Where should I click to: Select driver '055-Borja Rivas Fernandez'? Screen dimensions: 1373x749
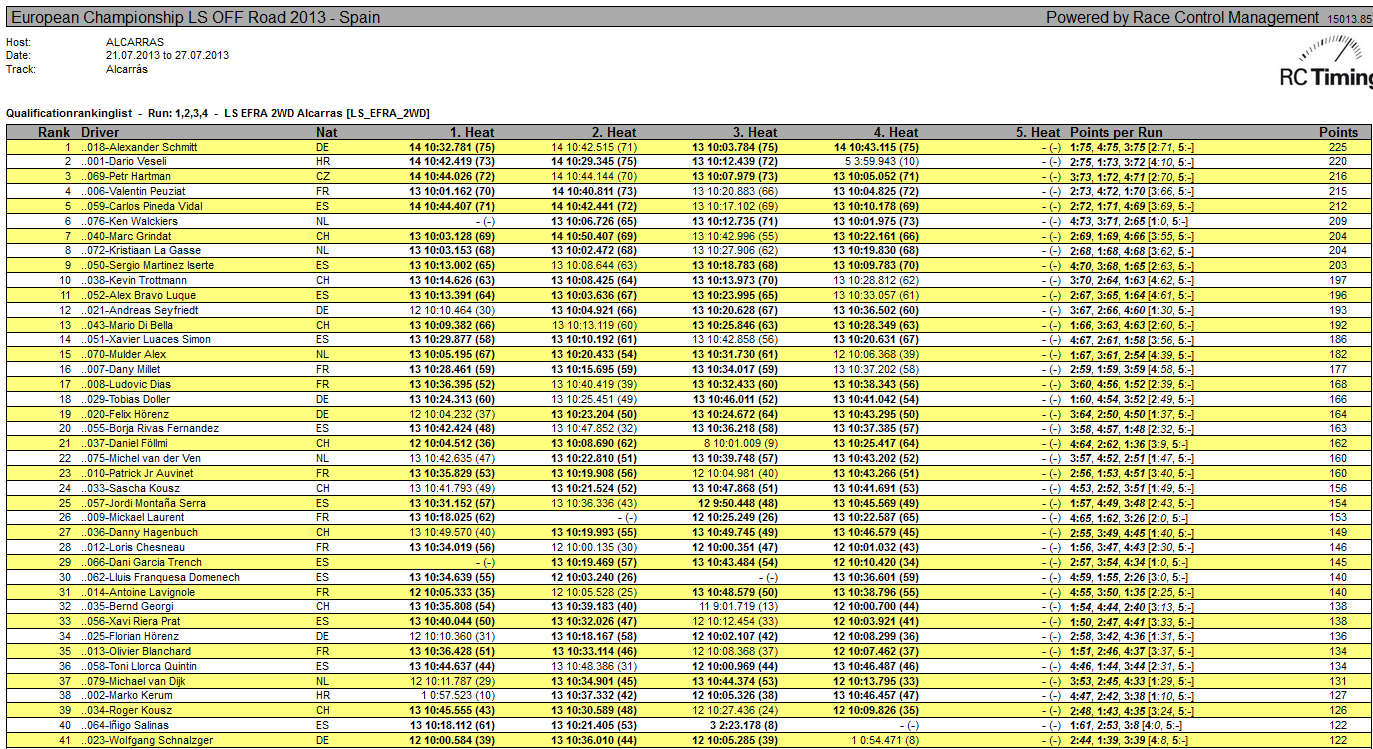coord(150,428)
